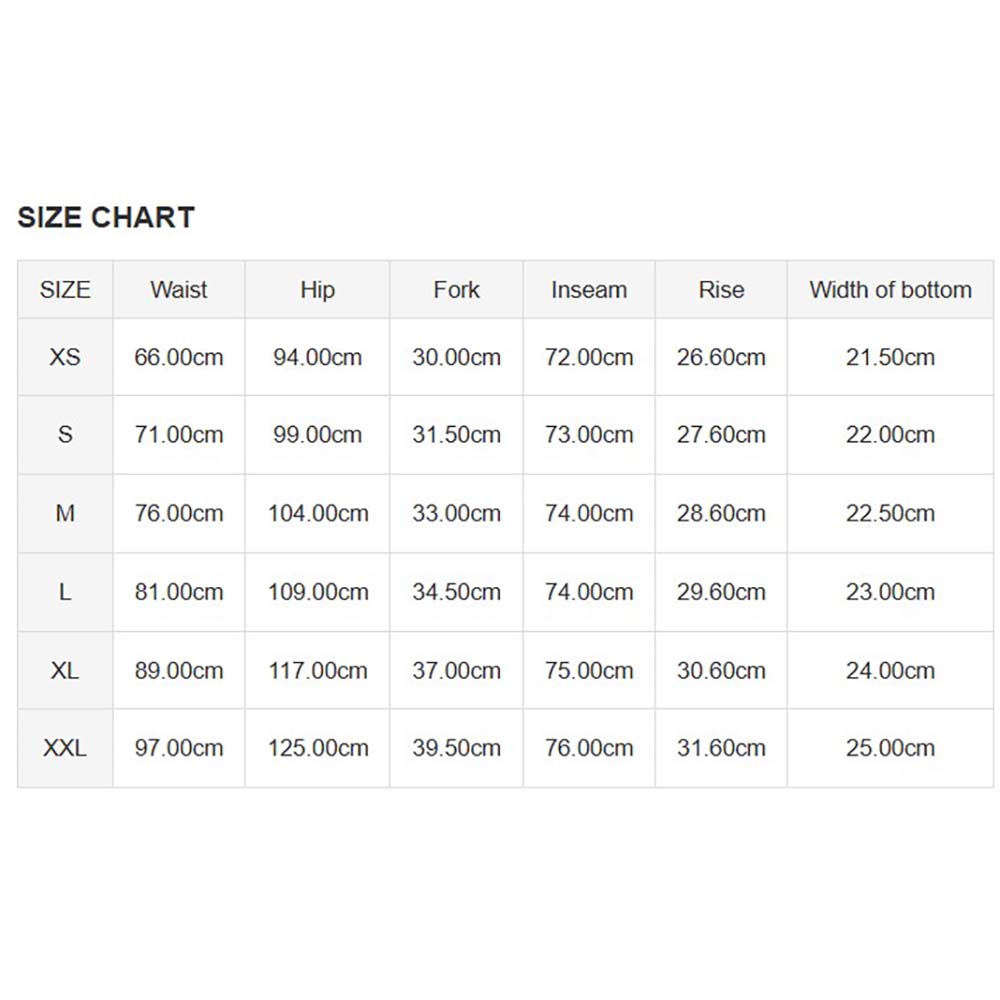Screen dimensions: 1000x1000
Task: Click the M size row label
Action: point(65,513)
